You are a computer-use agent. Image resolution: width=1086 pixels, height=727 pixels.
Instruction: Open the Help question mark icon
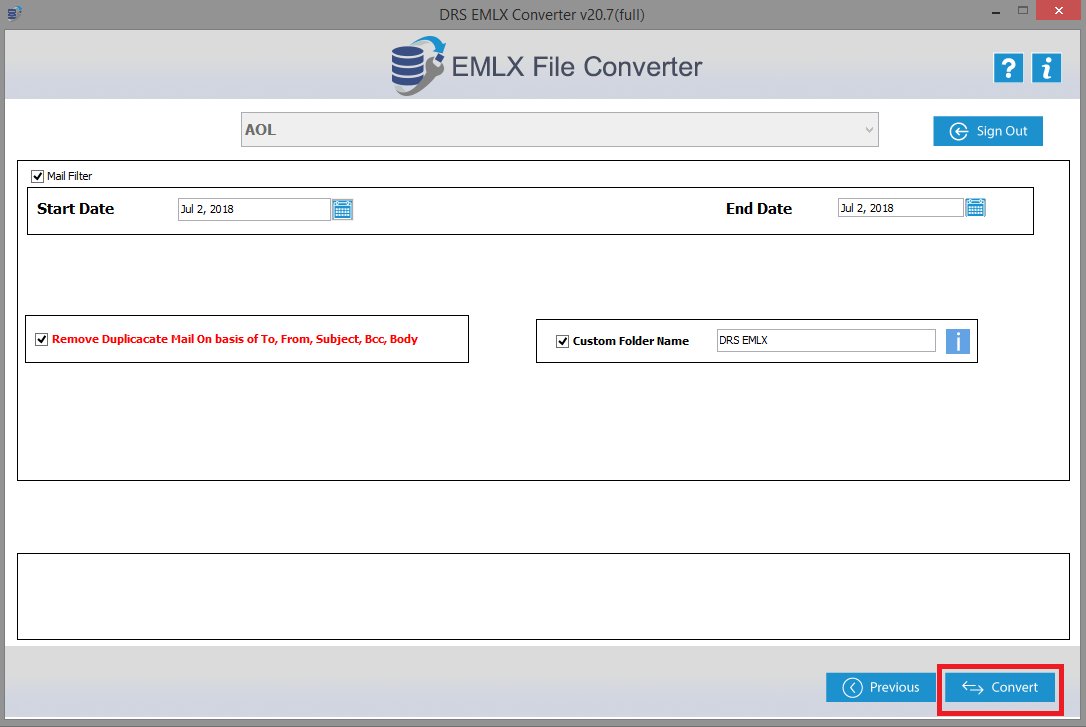coord(1008,68)
